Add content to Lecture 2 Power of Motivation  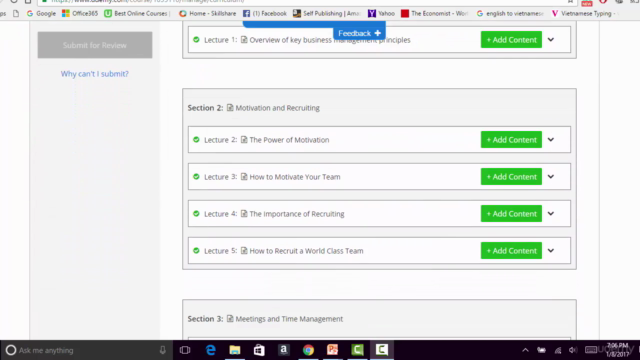click(x=511, y=140)
